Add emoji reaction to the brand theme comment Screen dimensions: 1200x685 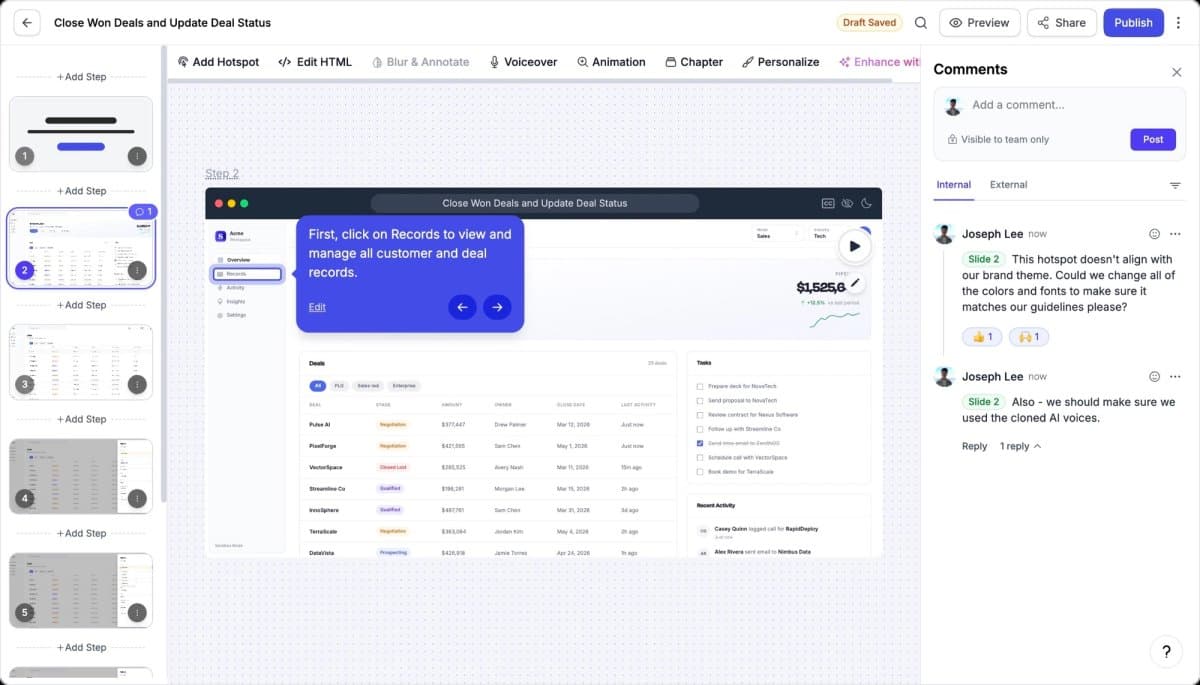(x=1154, y=234)
